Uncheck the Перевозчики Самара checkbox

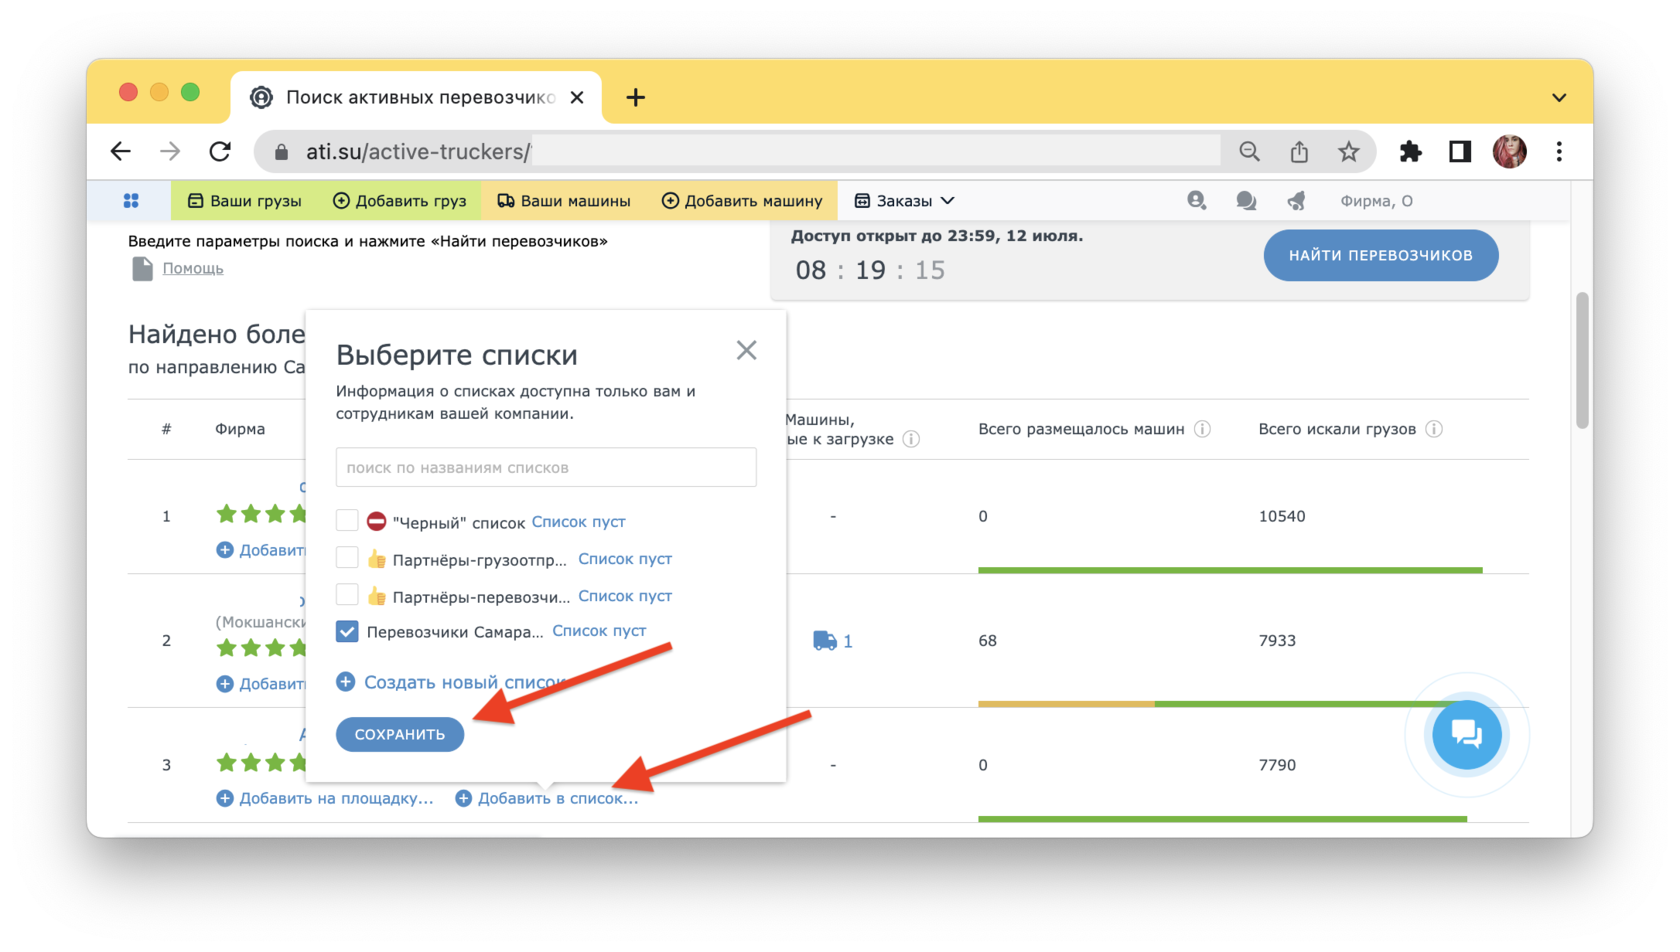347,631
